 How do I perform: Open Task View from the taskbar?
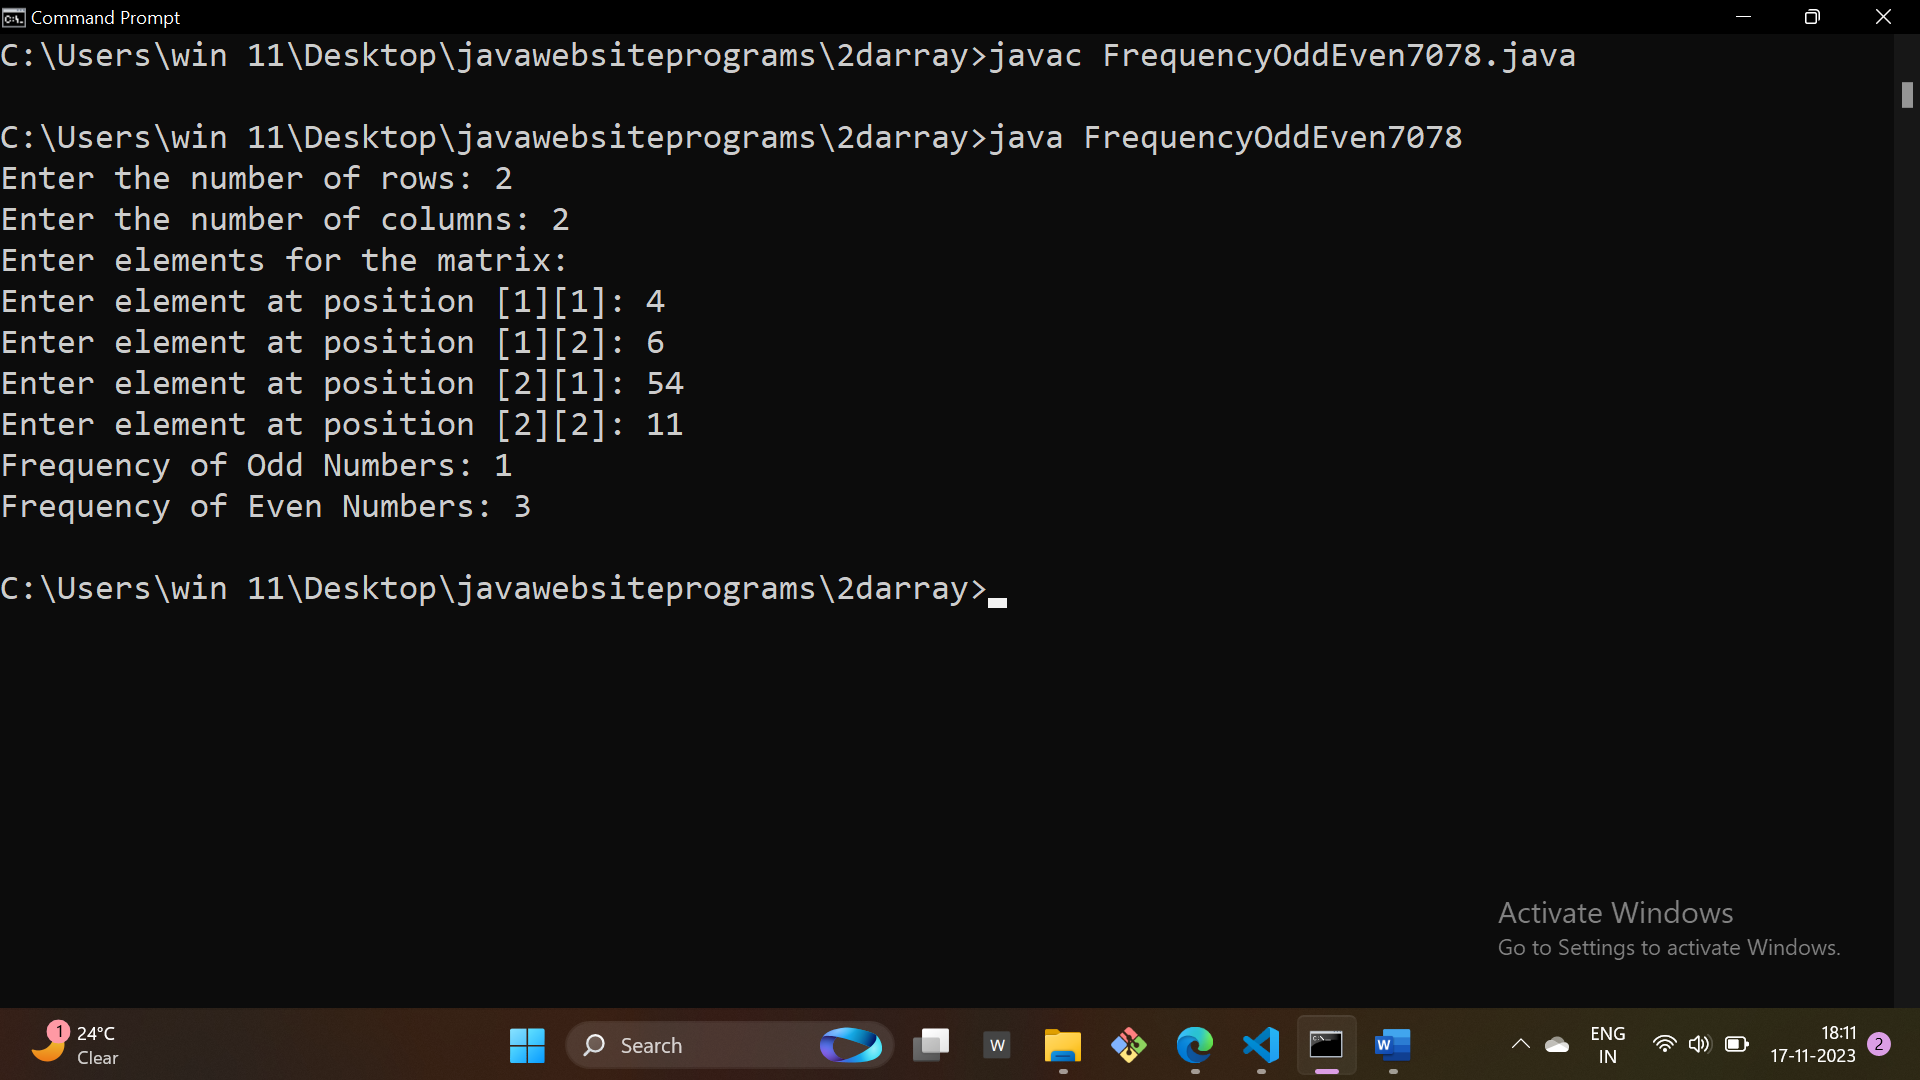(x=931, y=1045)
